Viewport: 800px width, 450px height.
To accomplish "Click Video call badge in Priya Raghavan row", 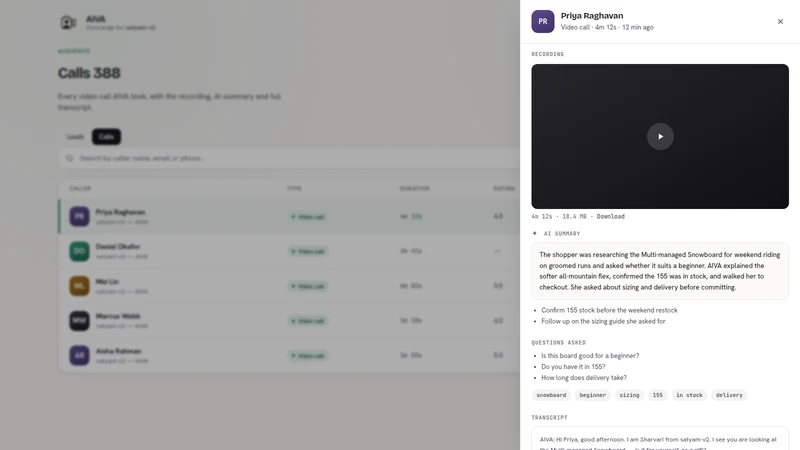I will pyautogui.click(x=308, y=217).
